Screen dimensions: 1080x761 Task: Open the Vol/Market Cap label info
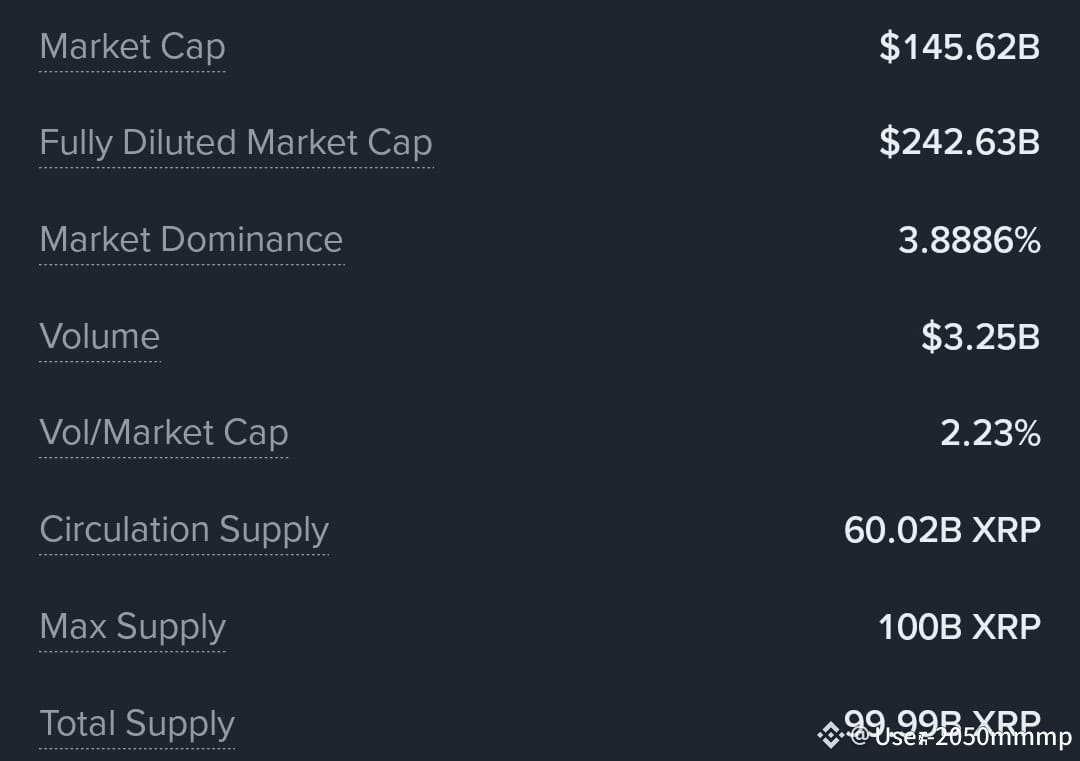pos(164,433)
